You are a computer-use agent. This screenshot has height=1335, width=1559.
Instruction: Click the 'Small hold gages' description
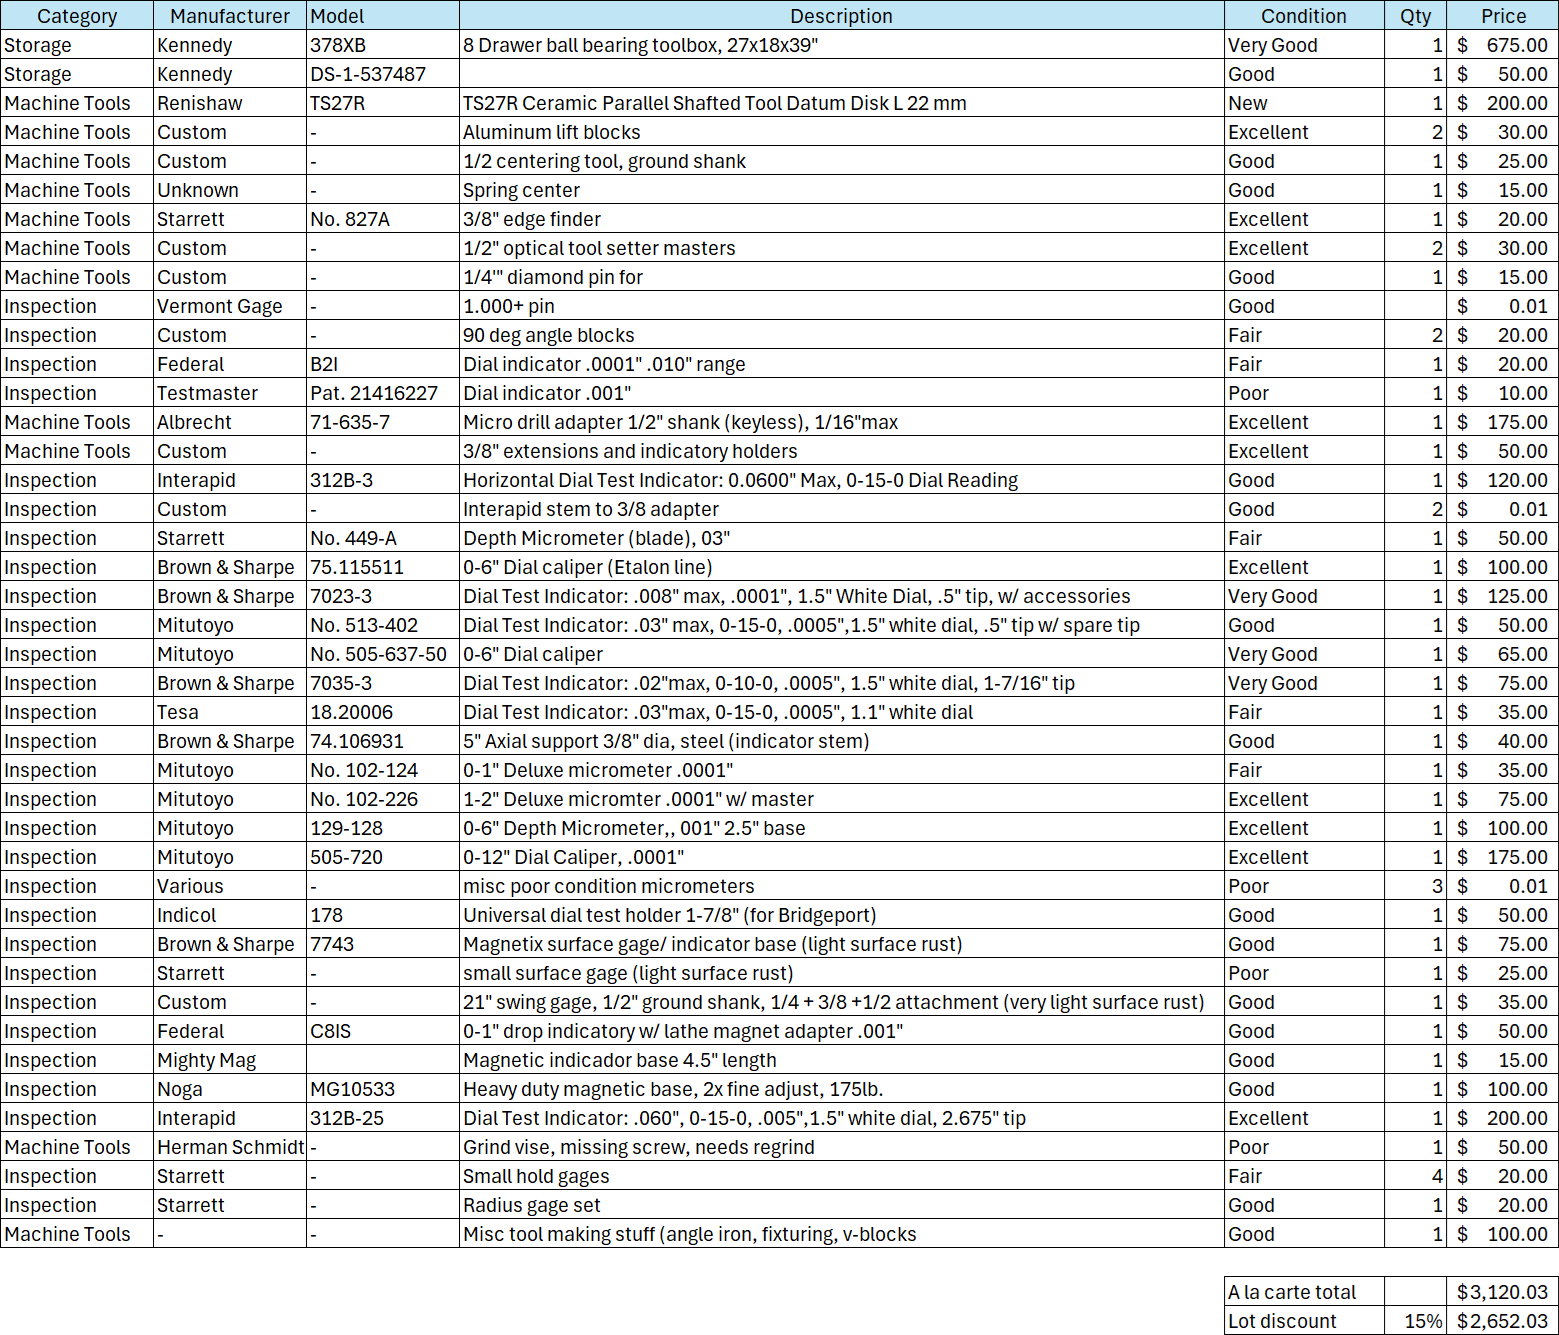coord(842,1176)
